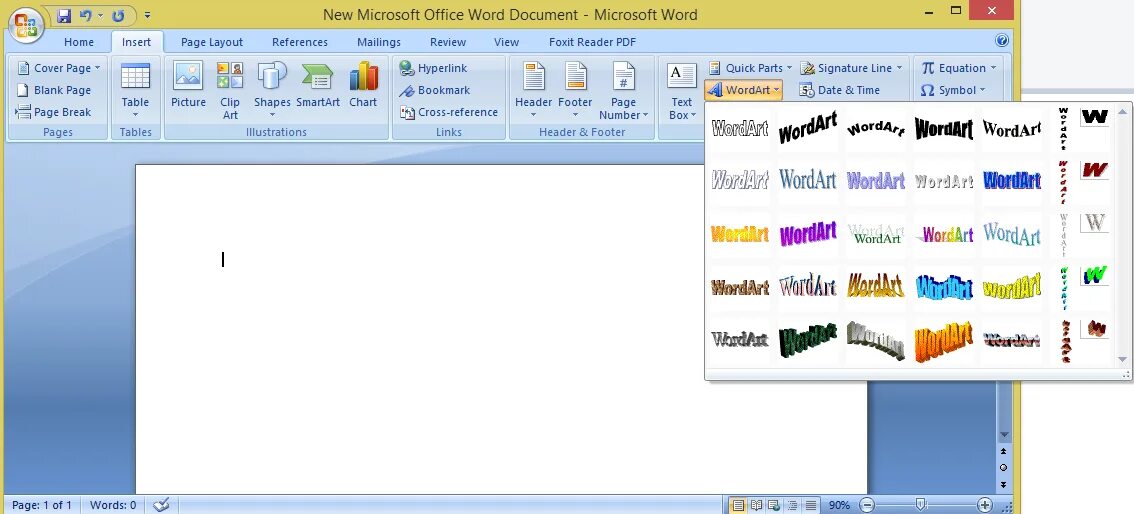Open Word Help with the question mark icon
Image resolution: width=1134 pixels, height=514 pixels.
[x=1002, y=40]
